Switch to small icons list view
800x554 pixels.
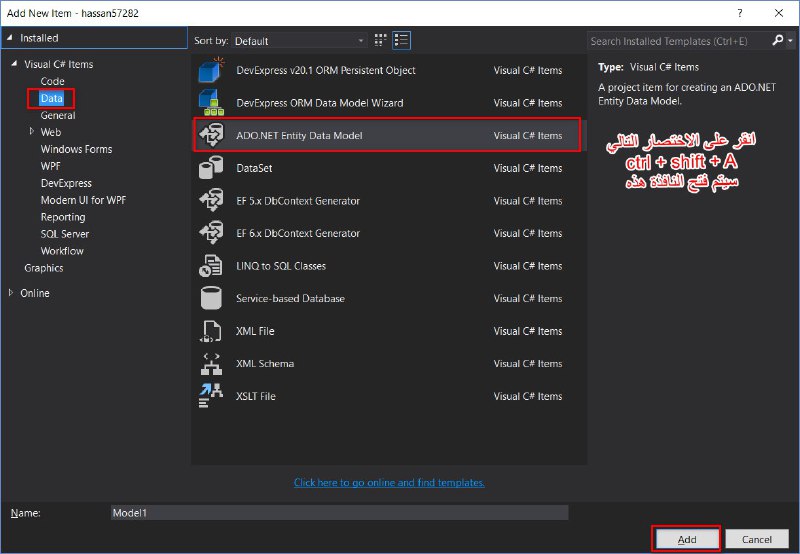click(402, 41)
